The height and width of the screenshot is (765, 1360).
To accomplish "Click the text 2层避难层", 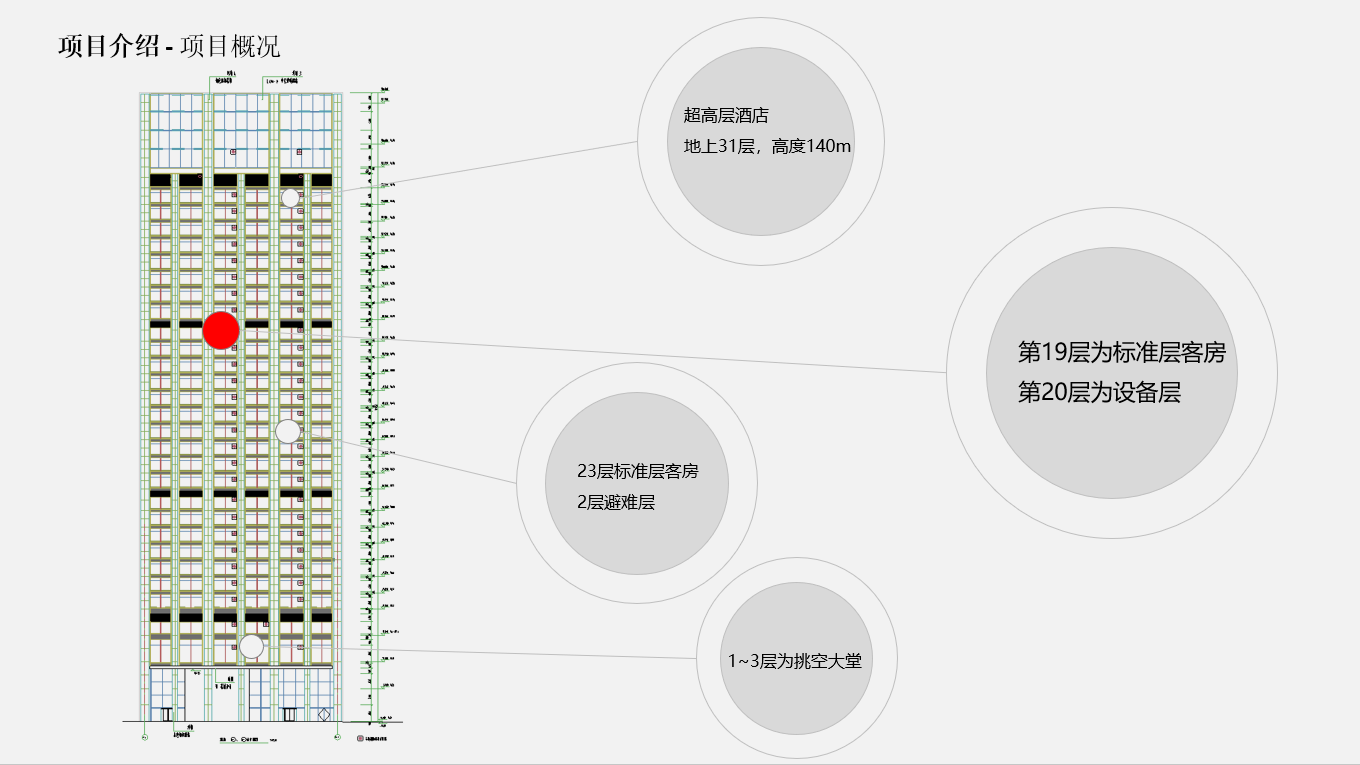I will pyautogui.click(x=616, y=502).
